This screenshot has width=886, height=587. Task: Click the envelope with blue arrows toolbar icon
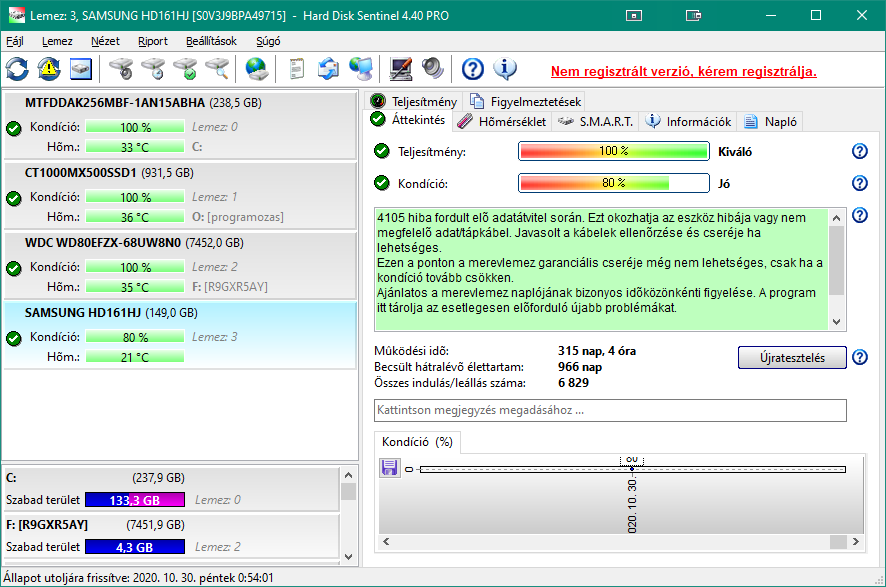coord(328,69)
